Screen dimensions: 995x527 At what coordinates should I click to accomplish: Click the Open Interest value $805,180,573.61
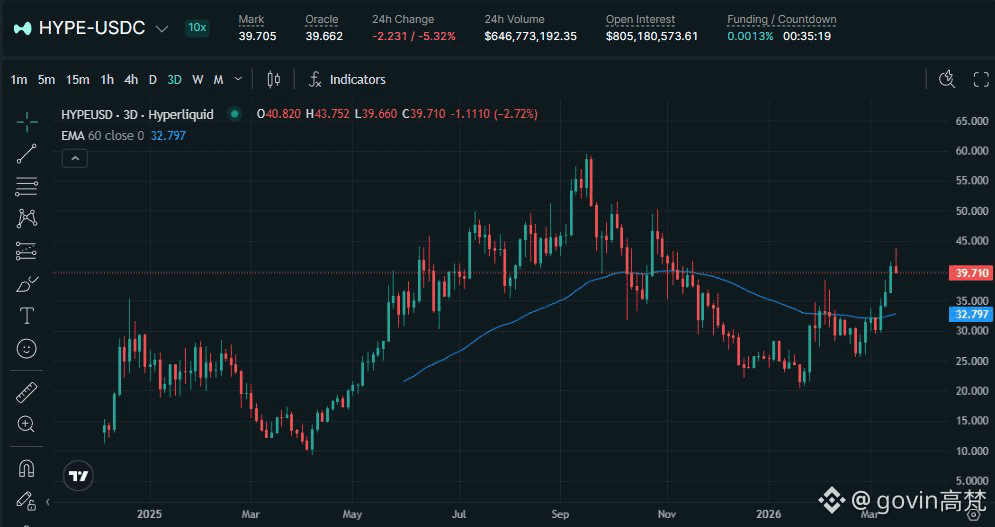pyautogui.click(x=652, y=36)
